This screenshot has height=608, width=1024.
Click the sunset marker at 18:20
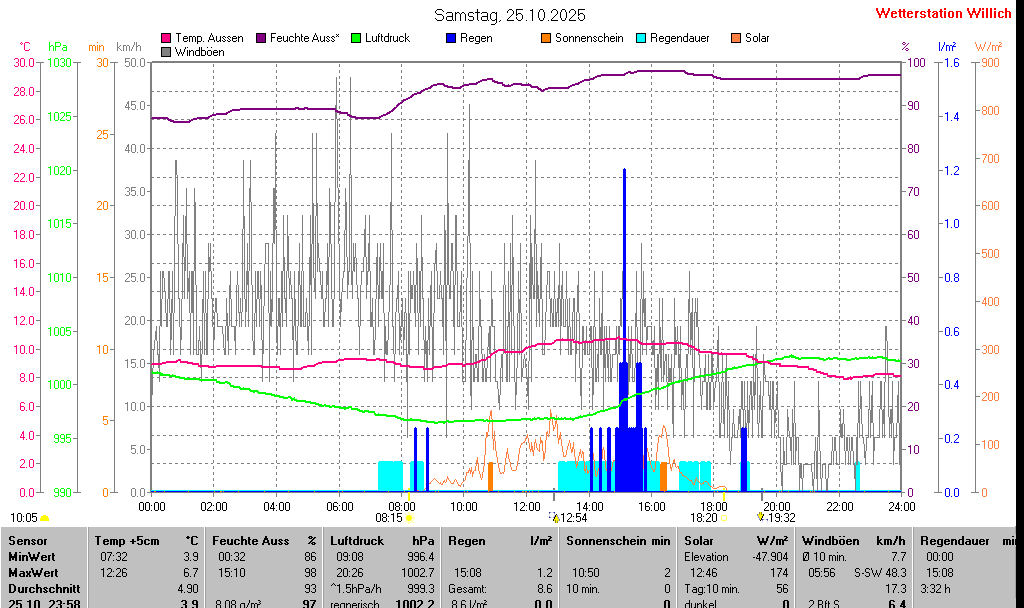coord(724,518)
